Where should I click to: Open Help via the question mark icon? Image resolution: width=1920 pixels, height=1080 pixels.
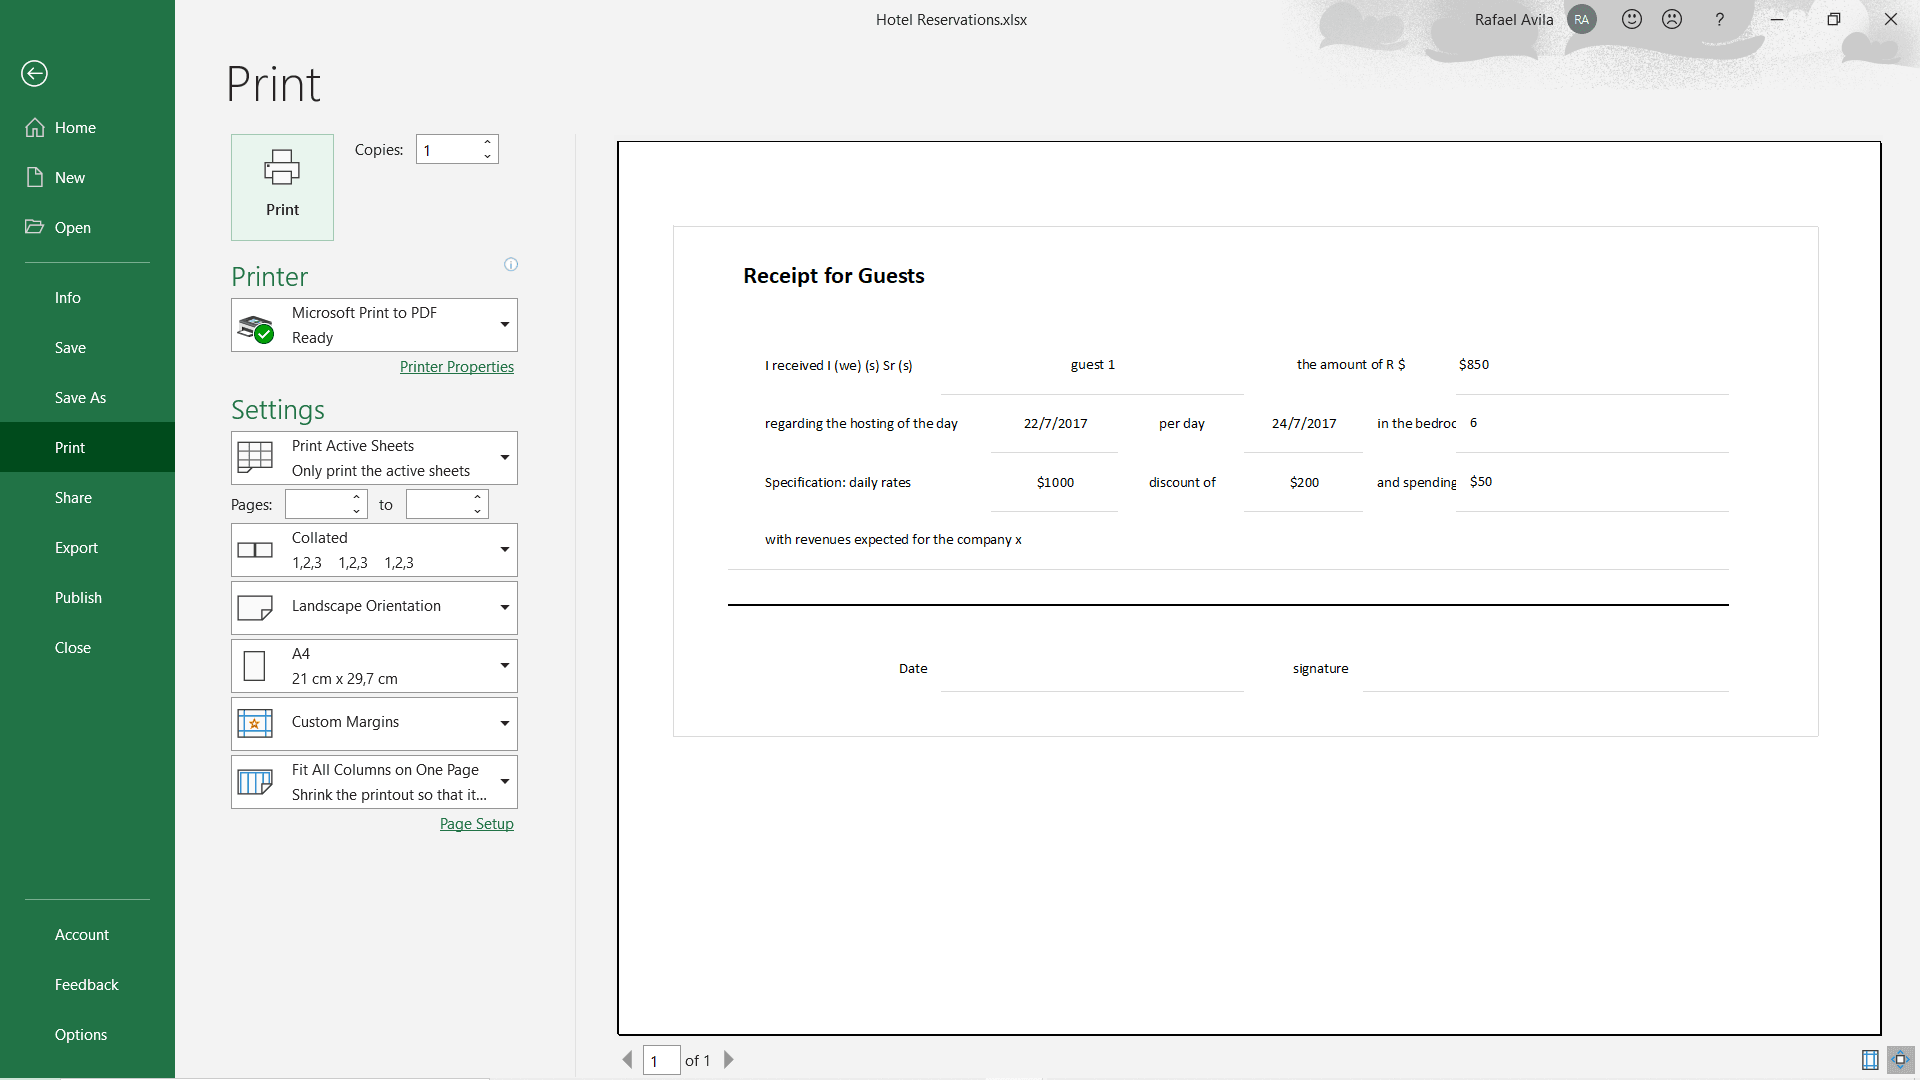click(1719, 19)
